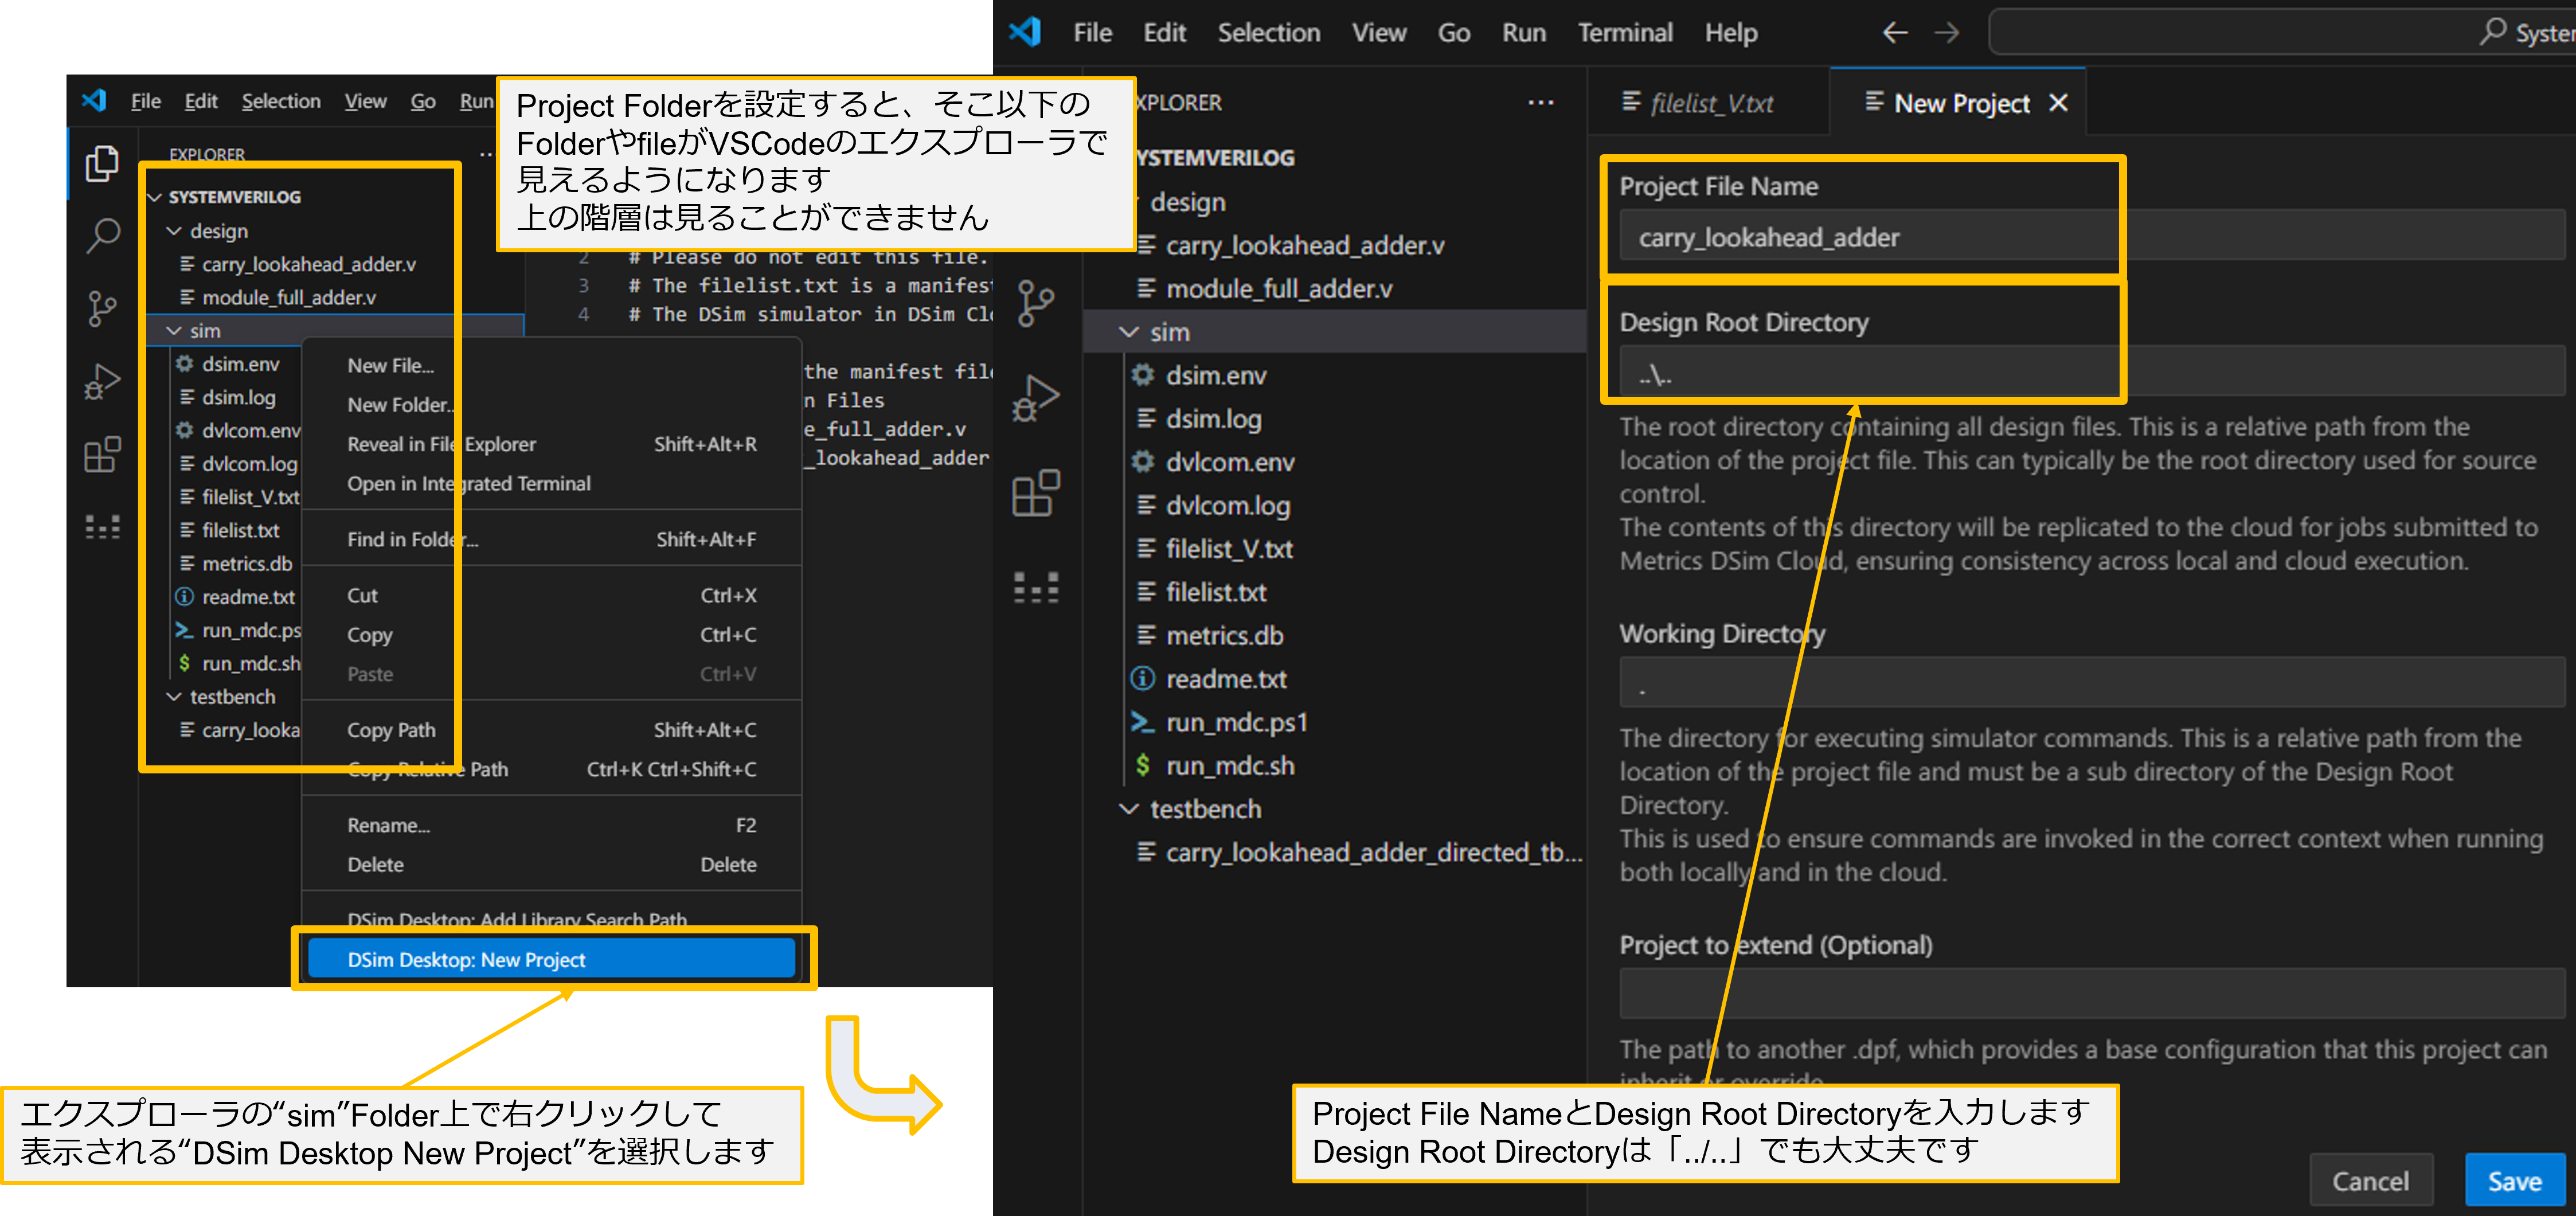This screenshot has height=1216, width=2576.
Task: Open module_full_adder.v in left explorer
Action: [288, 297]
